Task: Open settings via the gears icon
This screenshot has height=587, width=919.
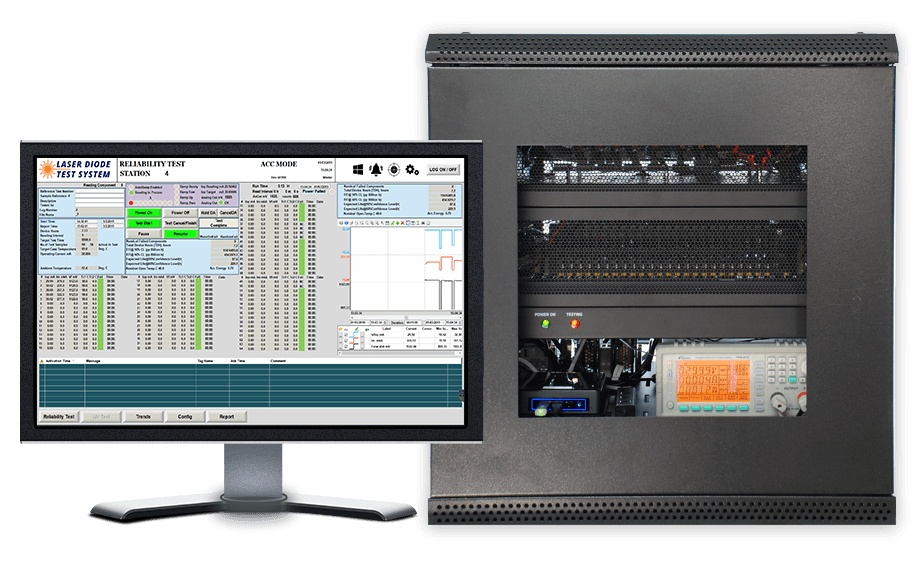Action: [x=412, y=170]
